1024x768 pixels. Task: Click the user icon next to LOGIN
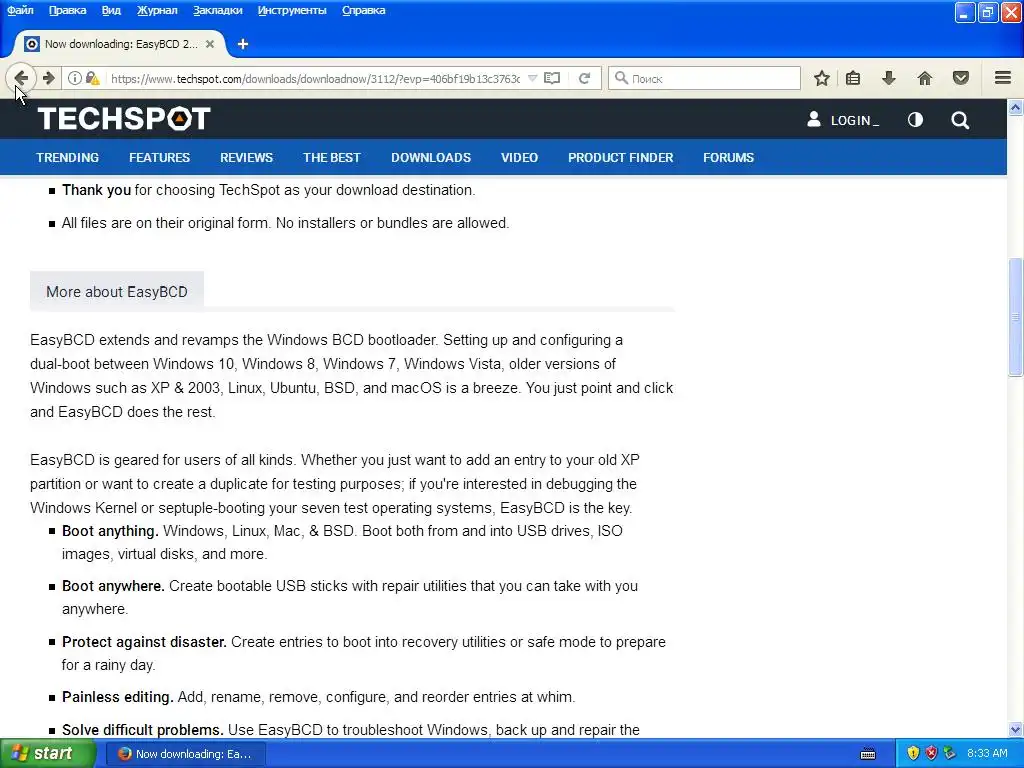(814, 119)
